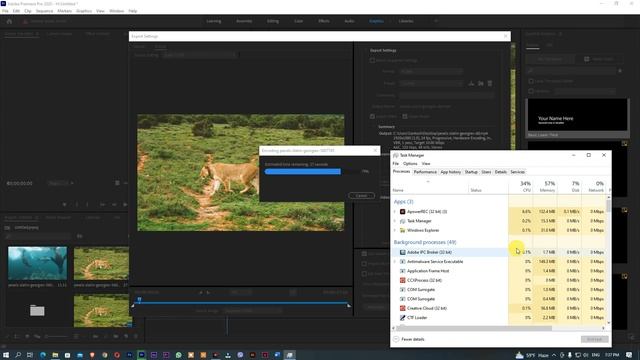Switch to the Startup tab

[x=471, y=172]
